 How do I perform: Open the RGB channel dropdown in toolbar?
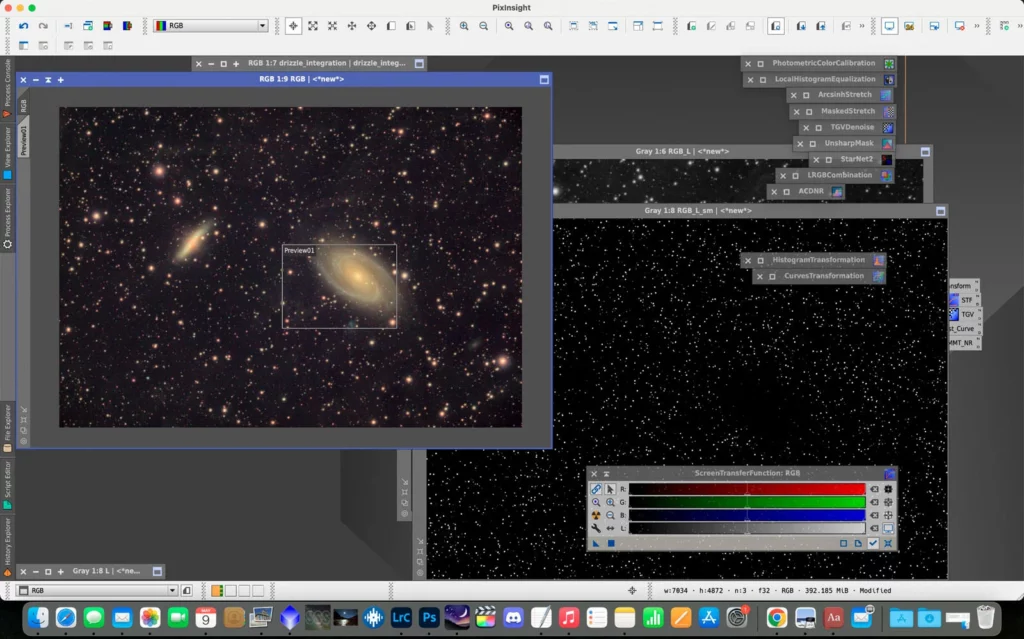coord(210,26)
